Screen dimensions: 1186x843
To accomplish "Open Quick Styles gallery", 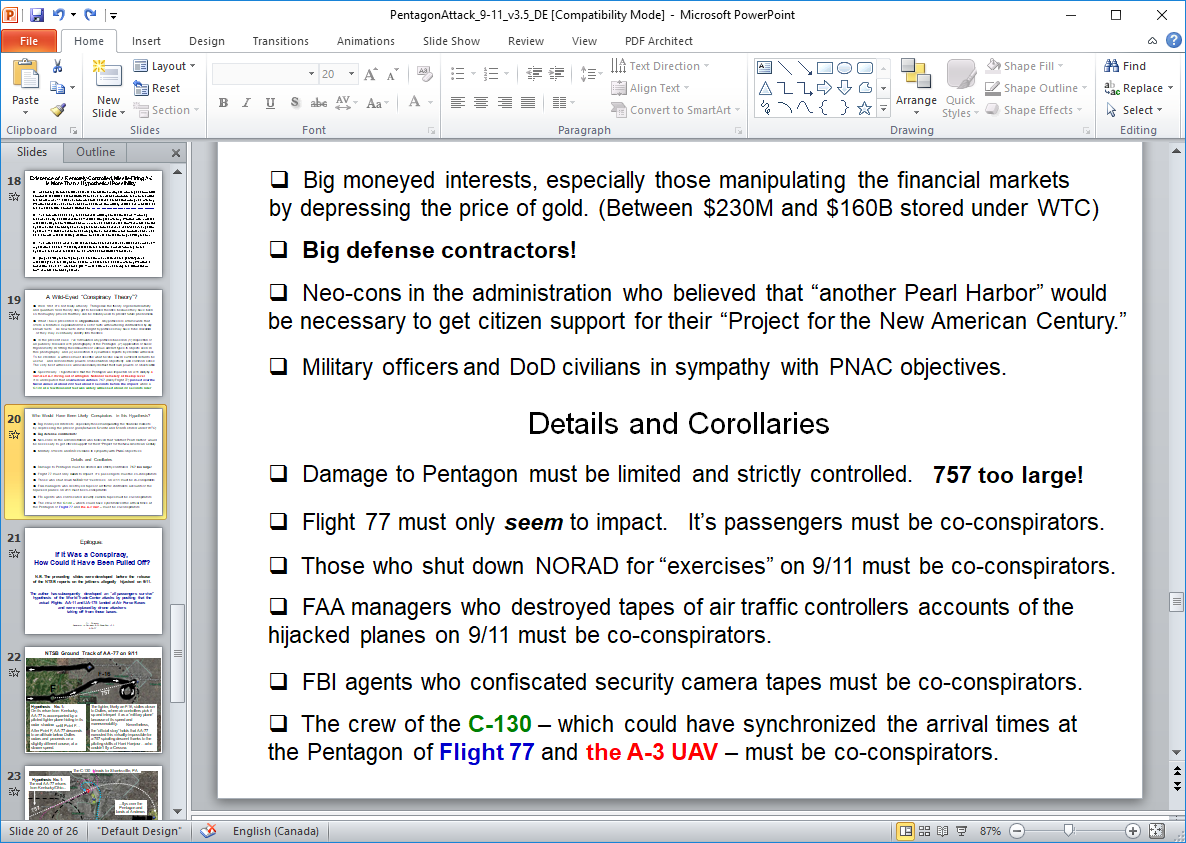I will [961, 88].
